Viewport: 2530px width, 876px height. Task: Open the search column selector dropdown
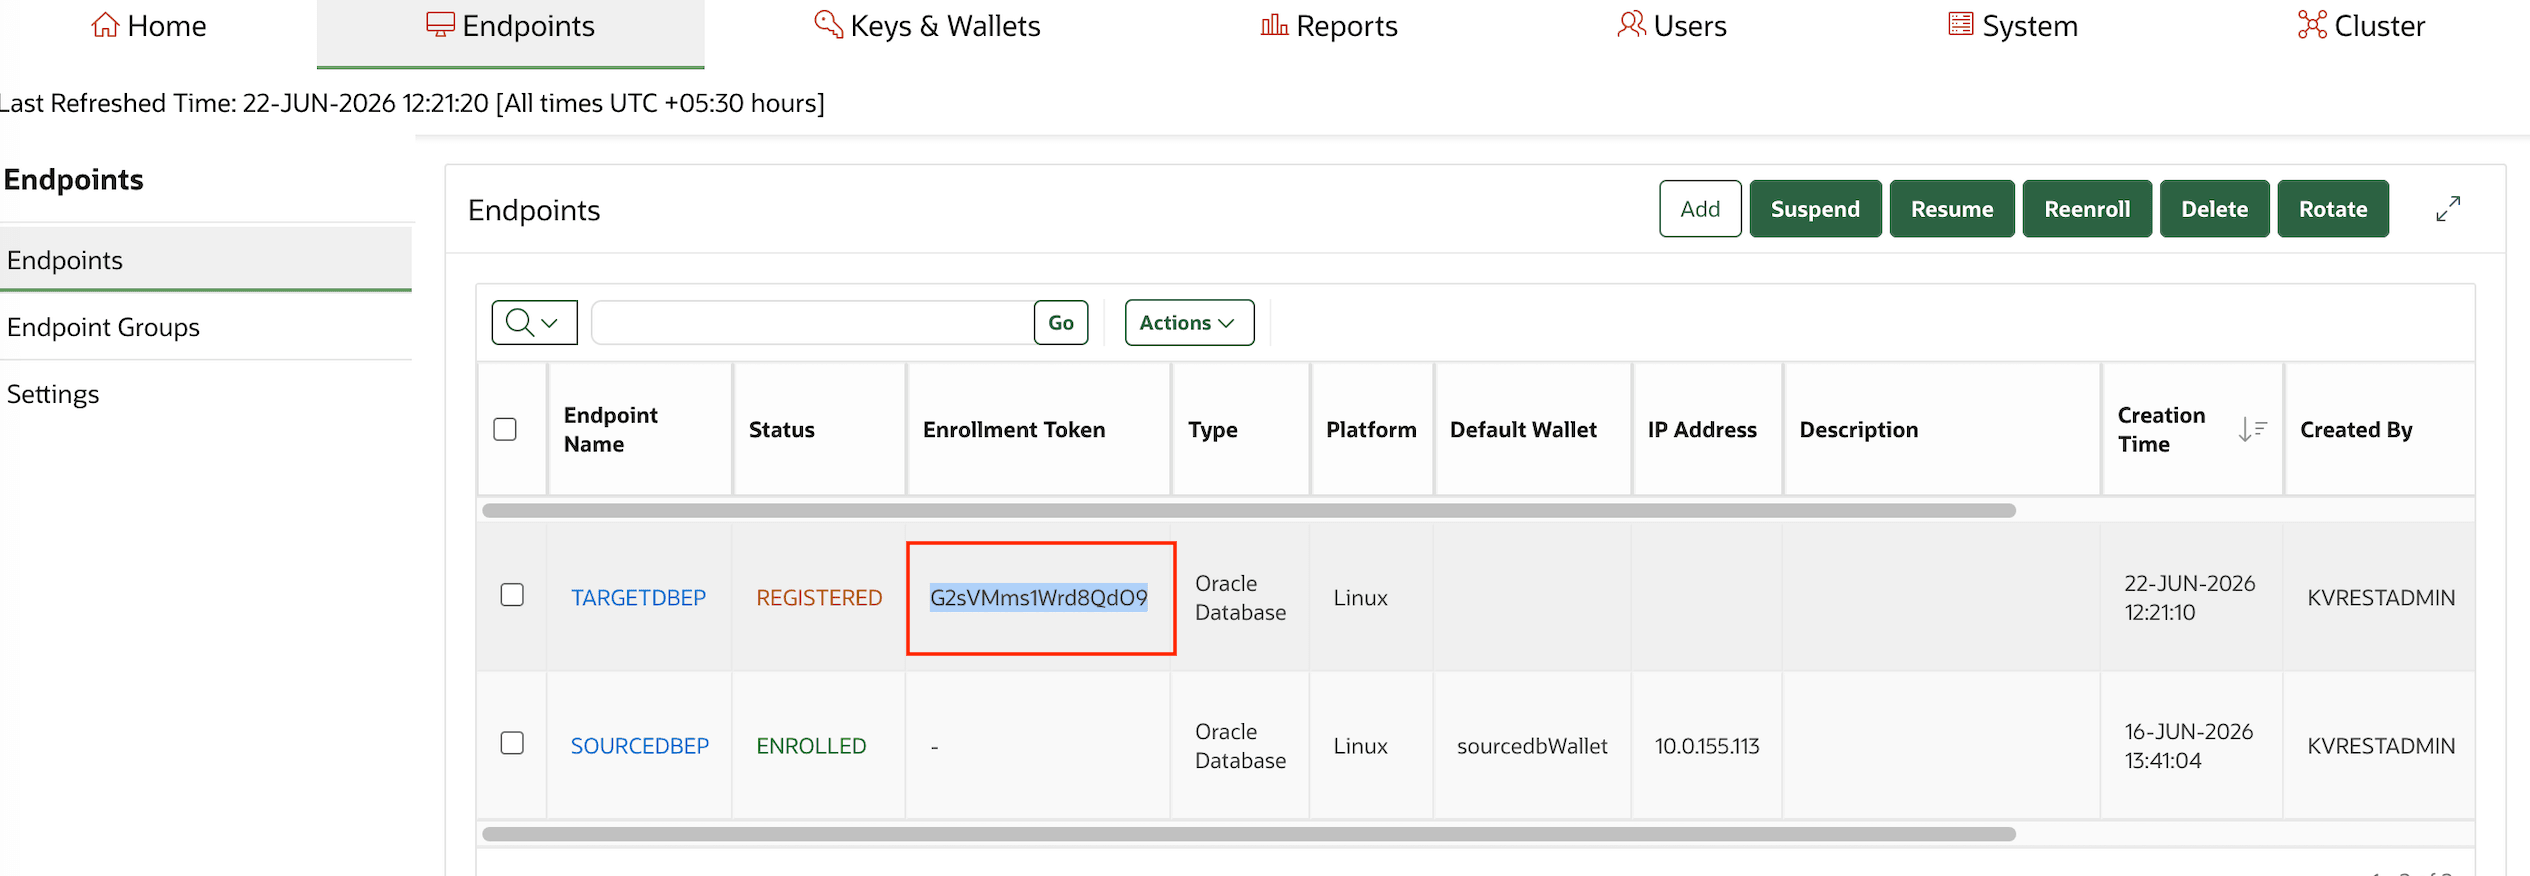tap(534, 322)
